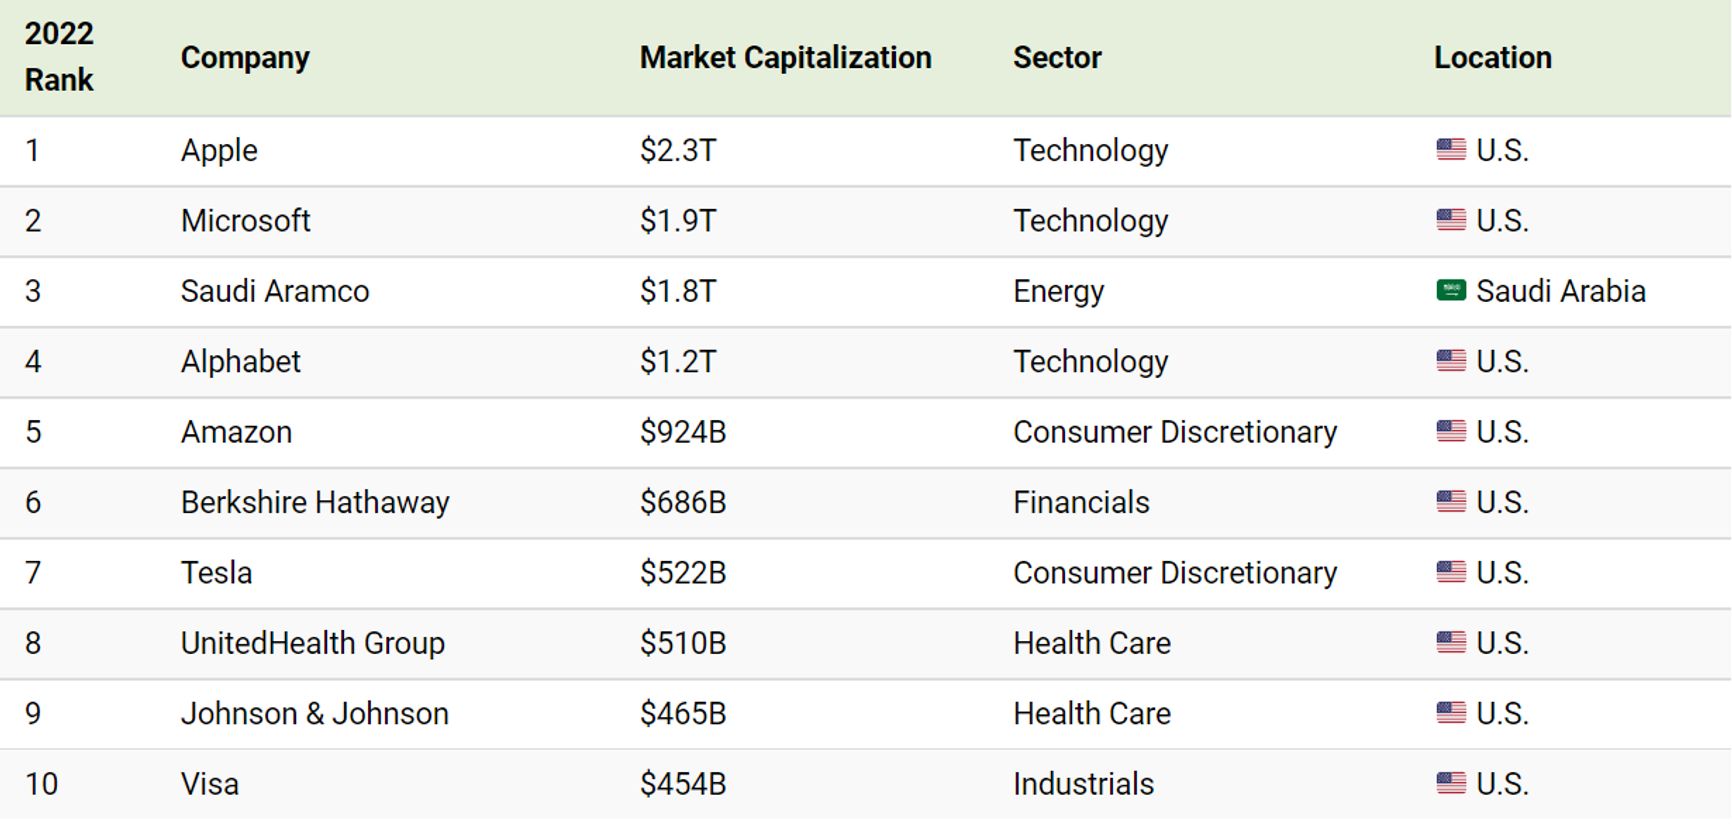Image resolution: width=1732 pixels, height=827 pixels.
Task: Click the Location column header
Action: (1492, 58)
